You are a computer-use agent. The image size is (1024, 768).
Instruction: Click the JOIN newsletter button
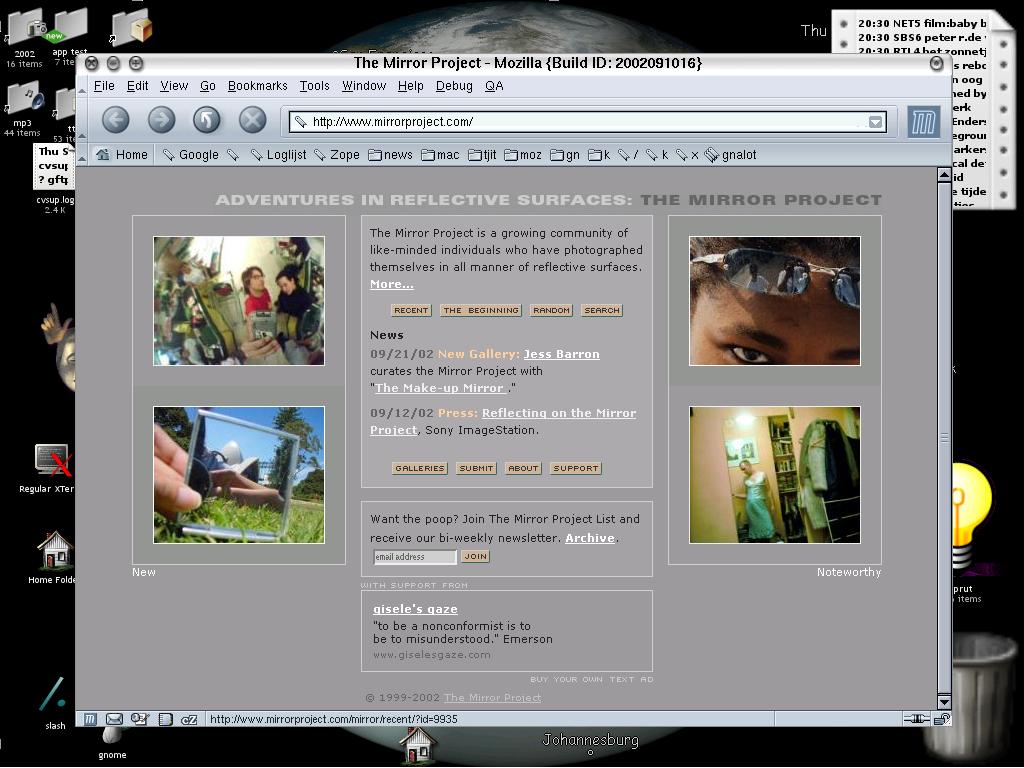pos(475,556)
